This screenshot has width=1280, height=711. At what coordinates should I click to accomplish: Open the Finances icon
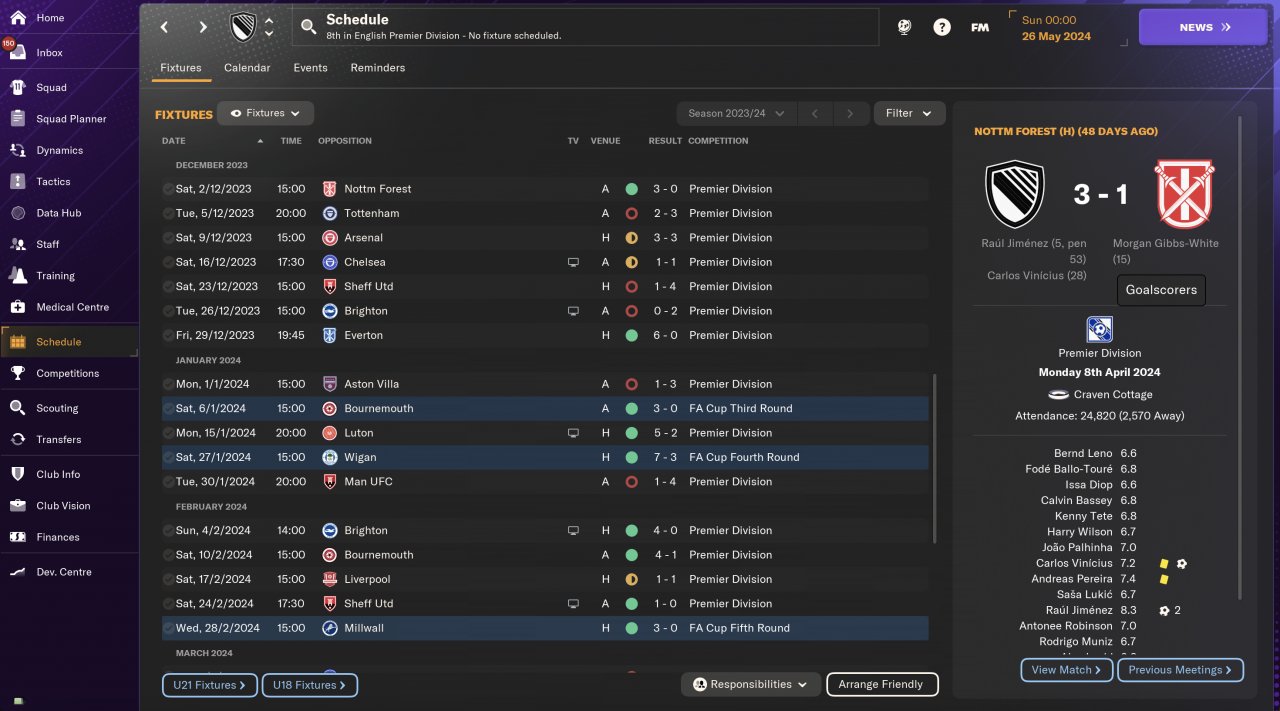(x=18, y=537)
